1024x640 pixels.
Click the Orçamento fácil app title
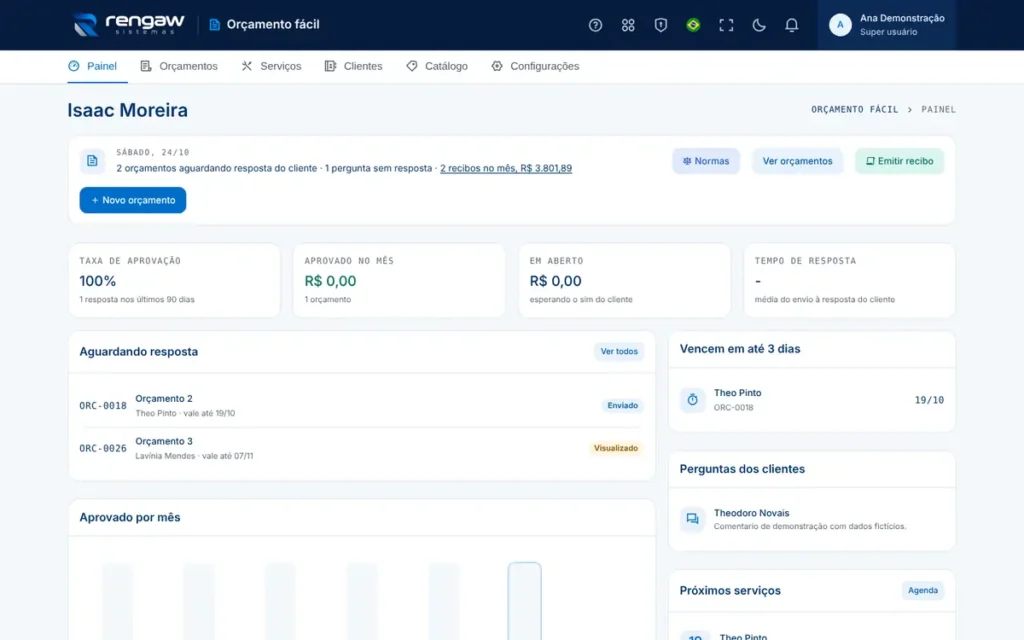tap(273, 25)
